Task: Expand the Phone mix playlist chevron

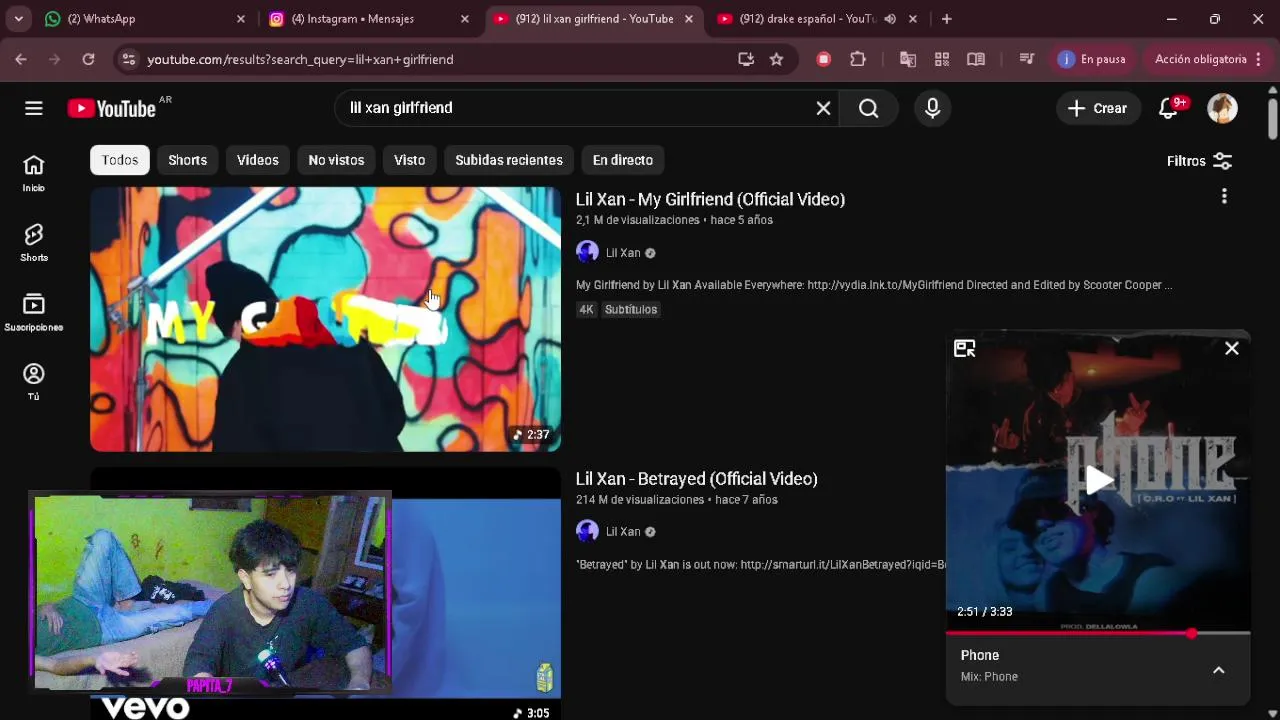Action: click(1219, 670)
